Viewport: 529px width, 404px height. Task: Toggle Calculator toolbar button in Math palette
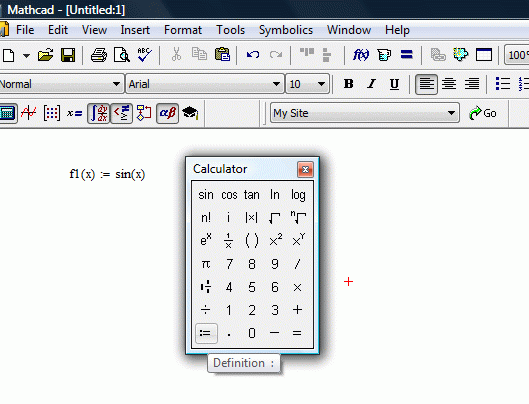[7, 113]
